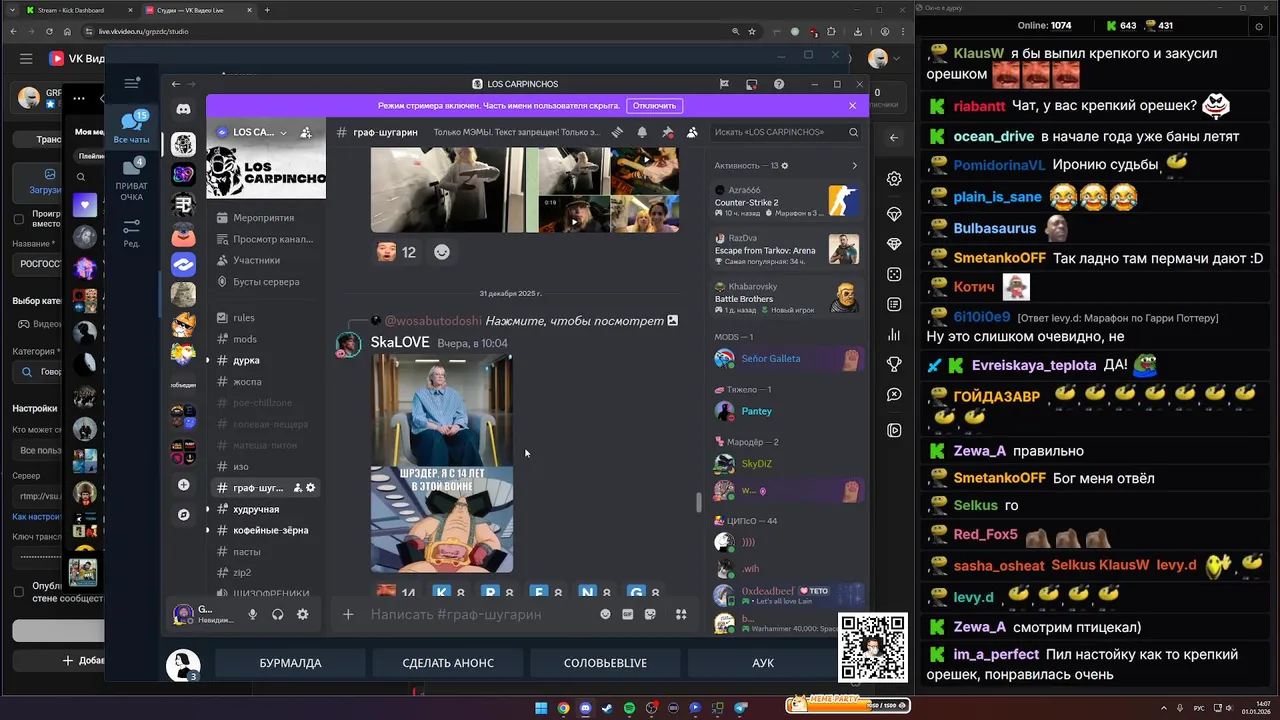
Task: Open Бусты сервера in sidebar
Action: (x=265, y=282)
